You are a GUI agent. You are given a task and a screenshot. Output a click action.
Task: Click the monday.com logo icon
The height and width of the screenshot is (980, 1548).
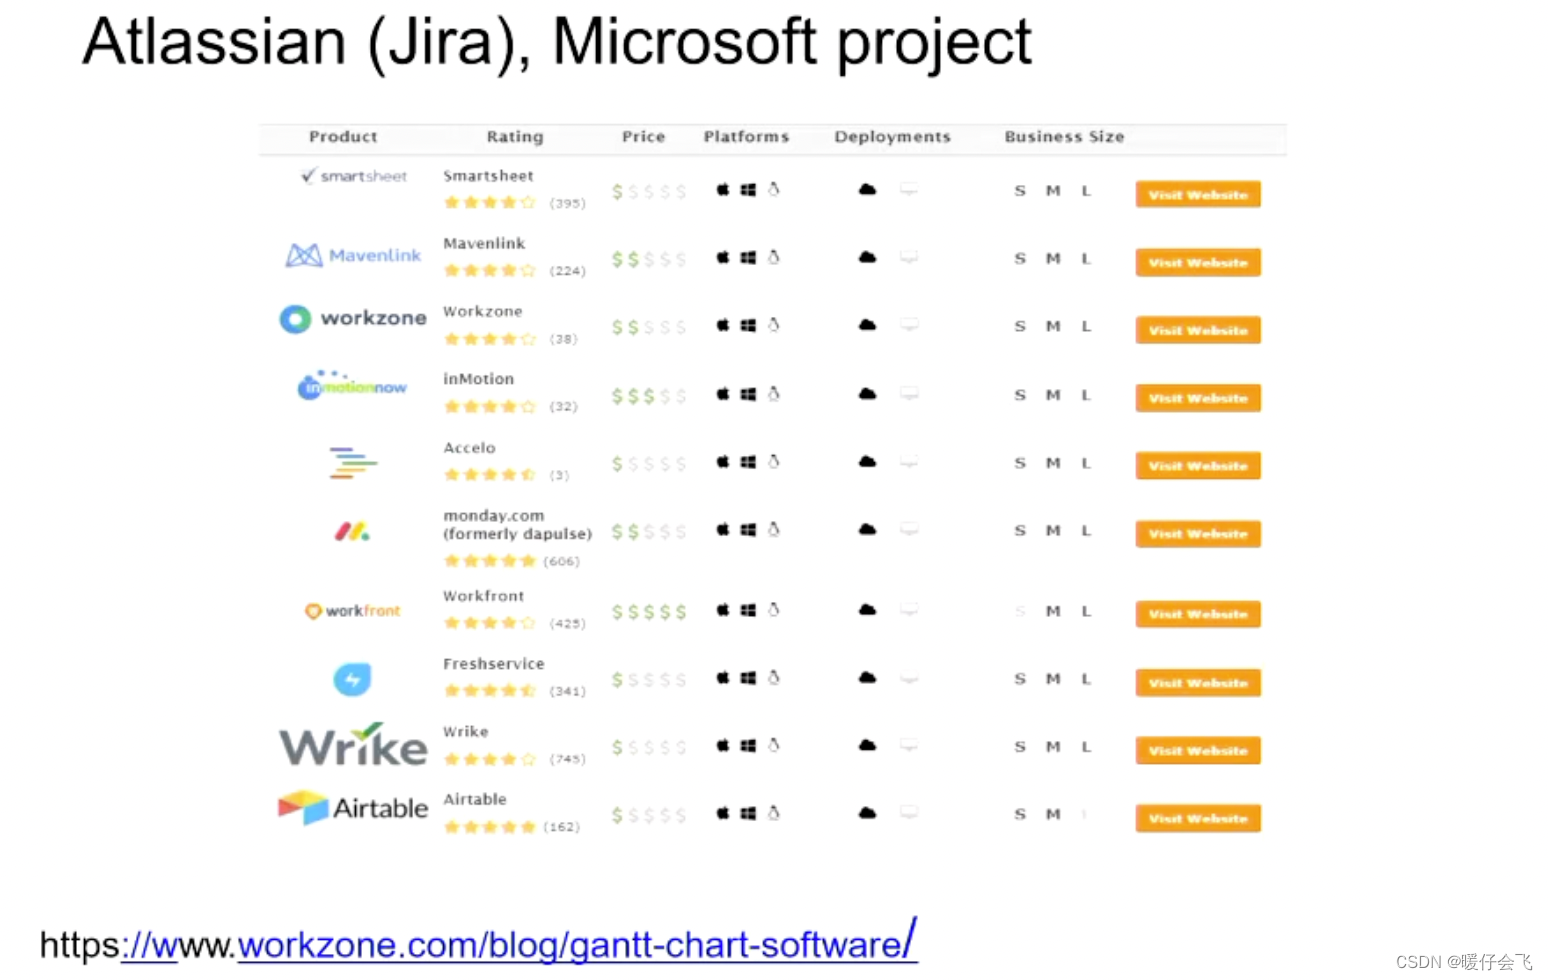coord(352,531)
